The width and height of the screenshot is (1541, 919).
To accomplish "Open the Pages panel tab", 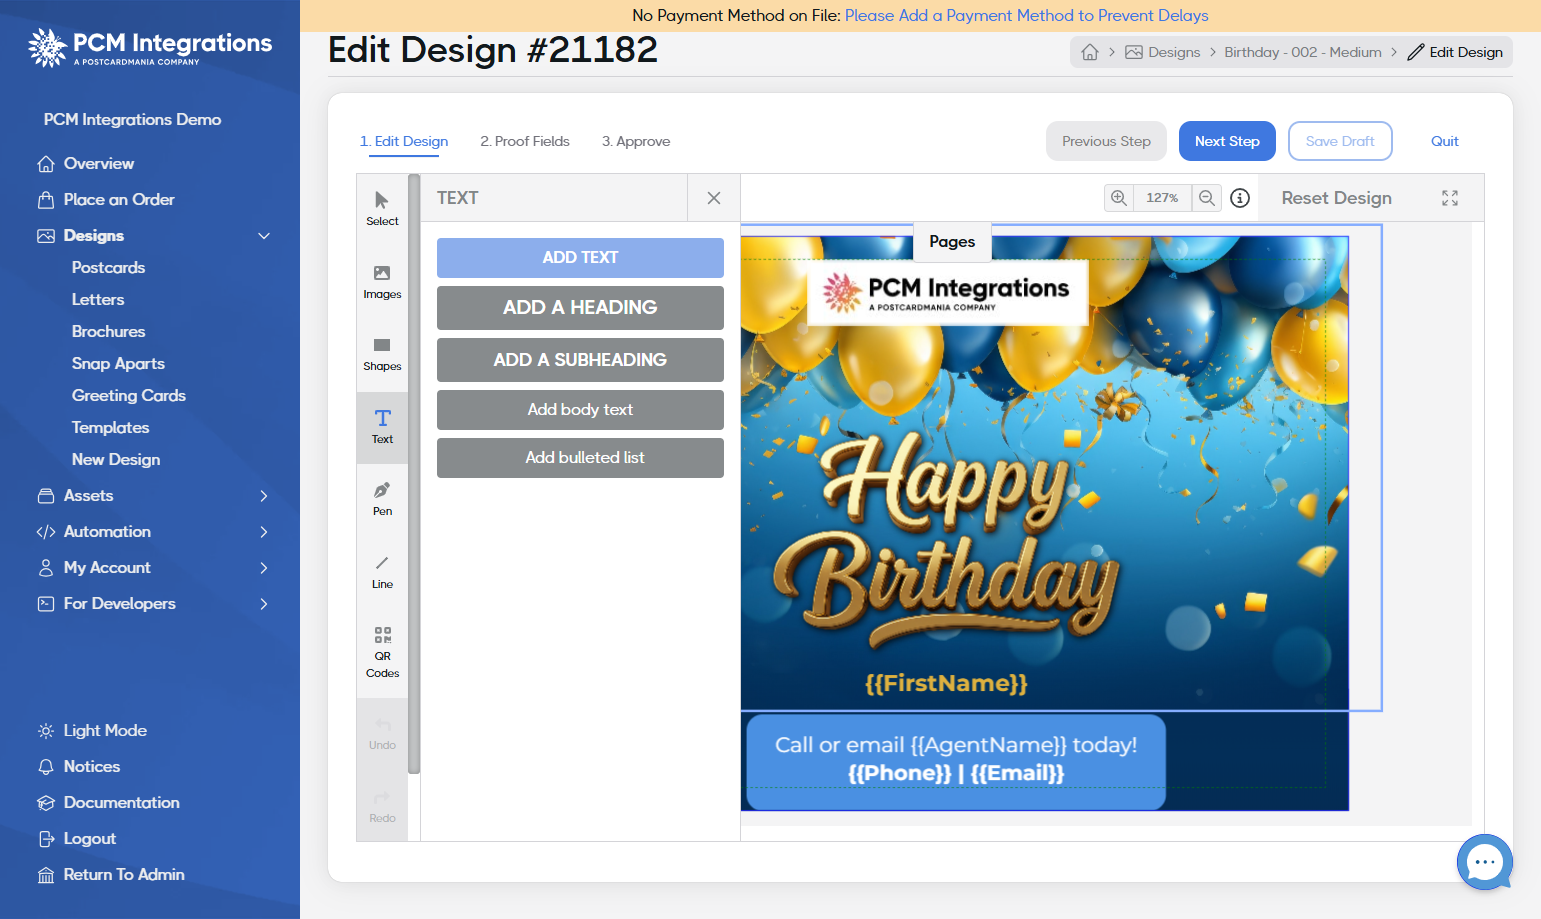I will (952, 241).
